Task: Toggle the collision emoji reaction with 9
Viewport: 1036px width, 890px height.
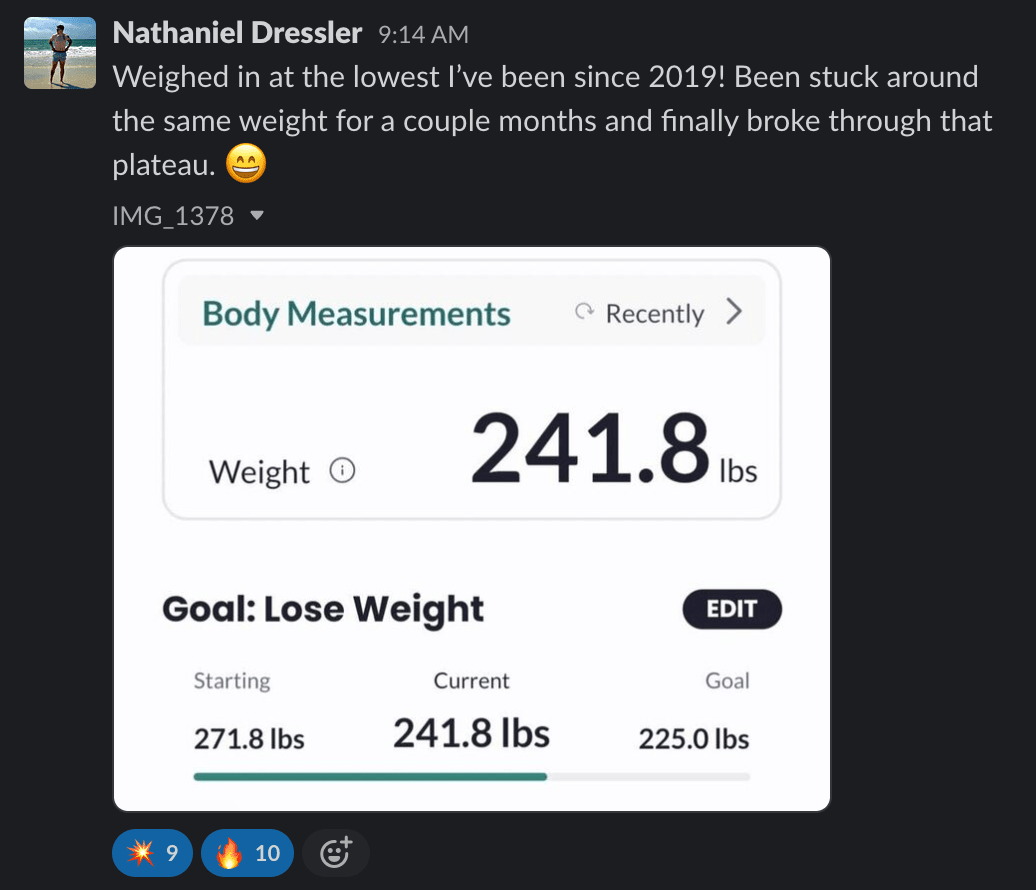Action: pos(153,853)
